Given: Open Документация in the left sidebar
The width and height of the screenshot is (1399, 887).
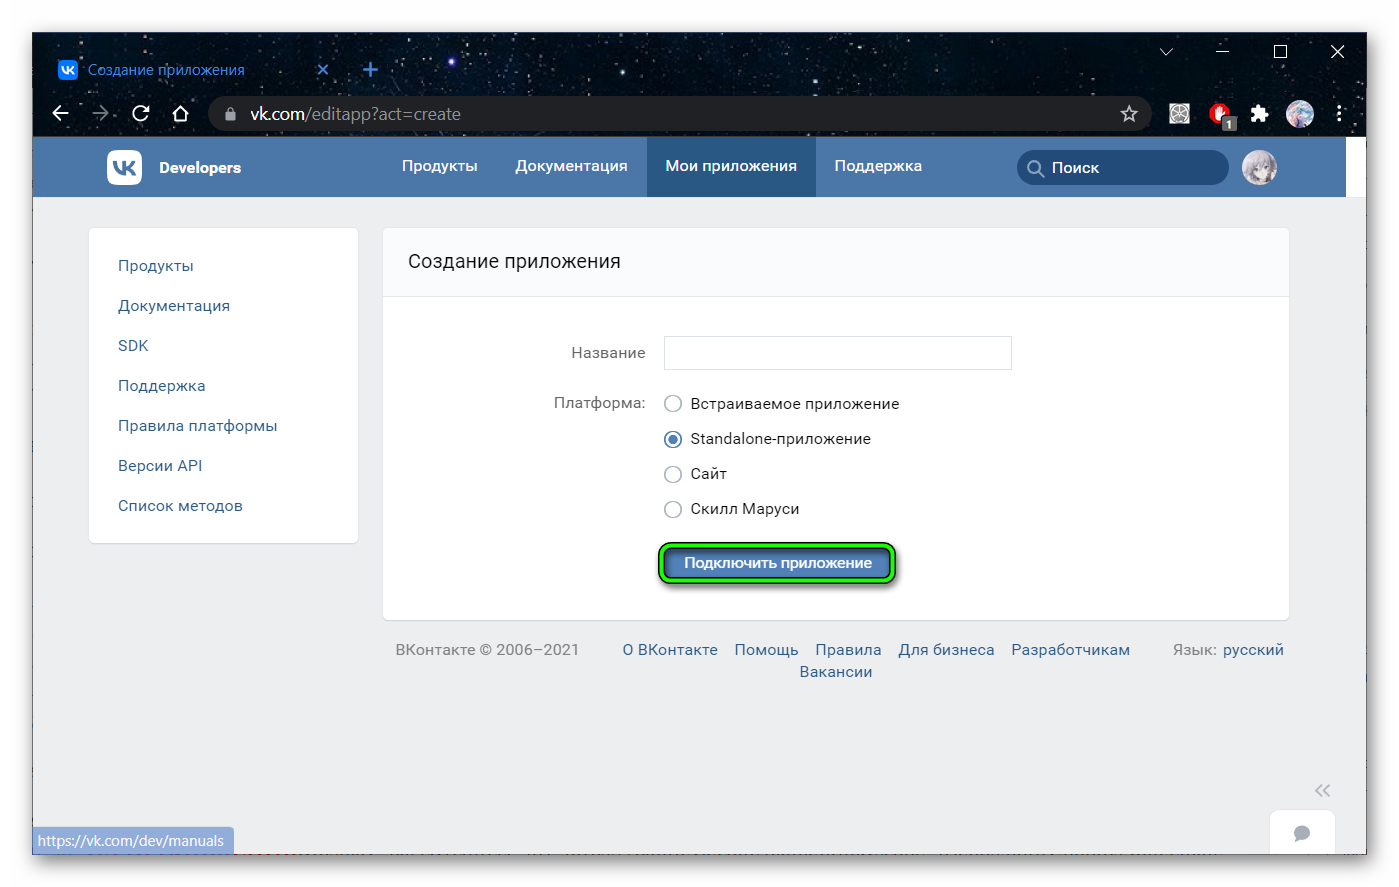Looking at the screenshot, I should click(174, 306).
